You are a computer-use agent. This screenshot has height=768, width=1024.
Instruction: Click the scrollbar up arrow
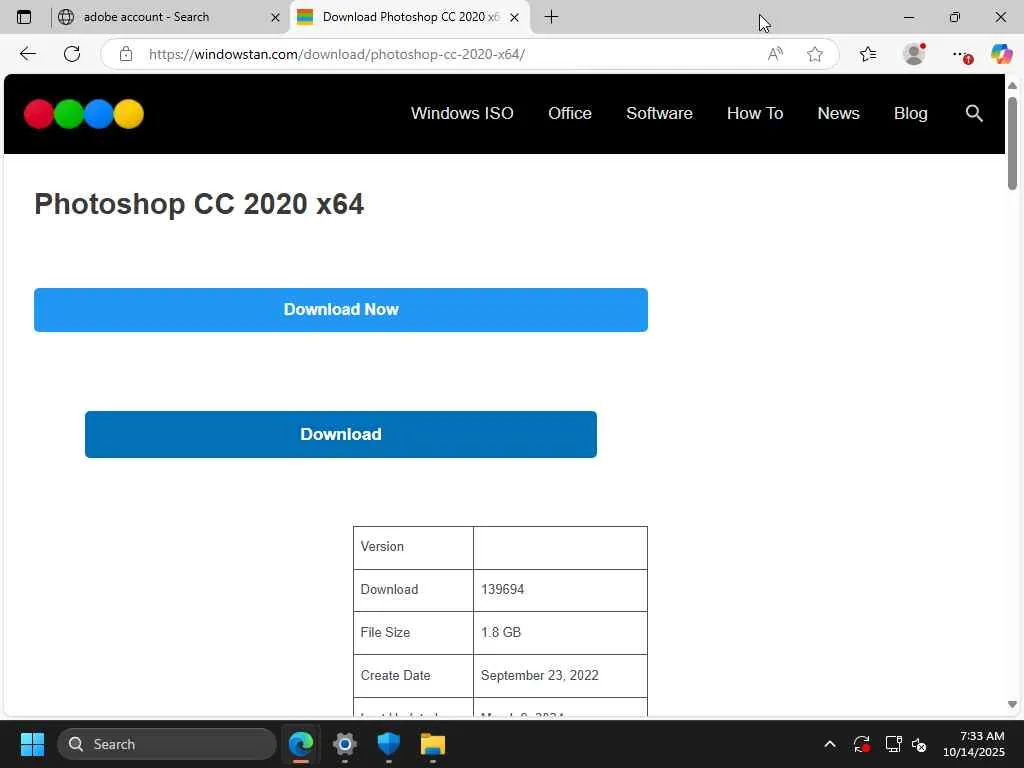pyautogui.click(x=1012, y=86)
